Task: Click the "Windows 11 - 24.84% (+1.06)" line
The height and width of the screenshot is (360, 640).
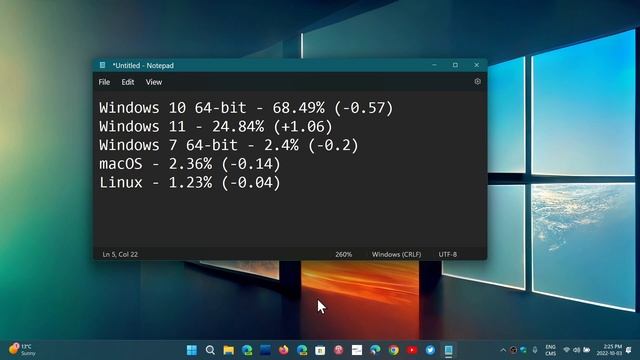Action: tap(216, 127)
